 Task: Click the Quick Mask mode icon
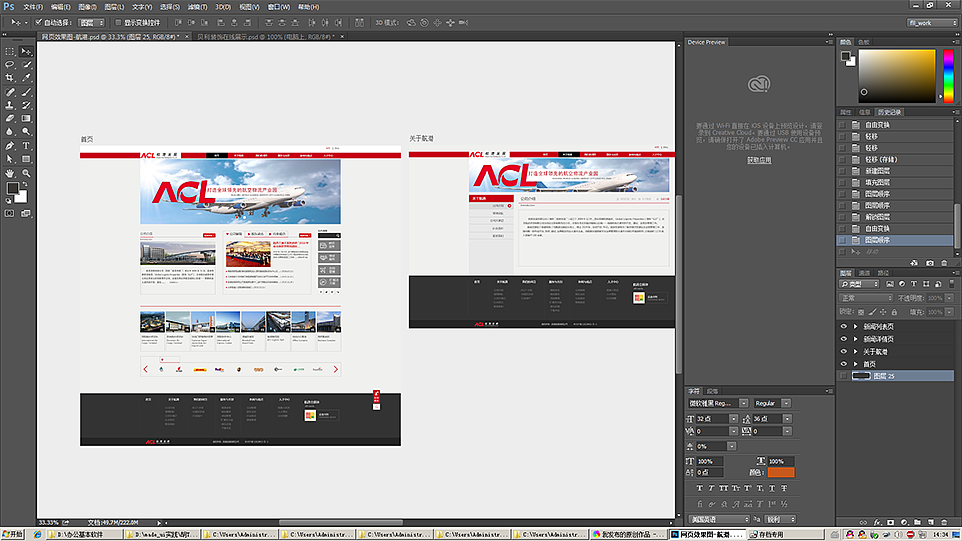click(x=10, y=213)
